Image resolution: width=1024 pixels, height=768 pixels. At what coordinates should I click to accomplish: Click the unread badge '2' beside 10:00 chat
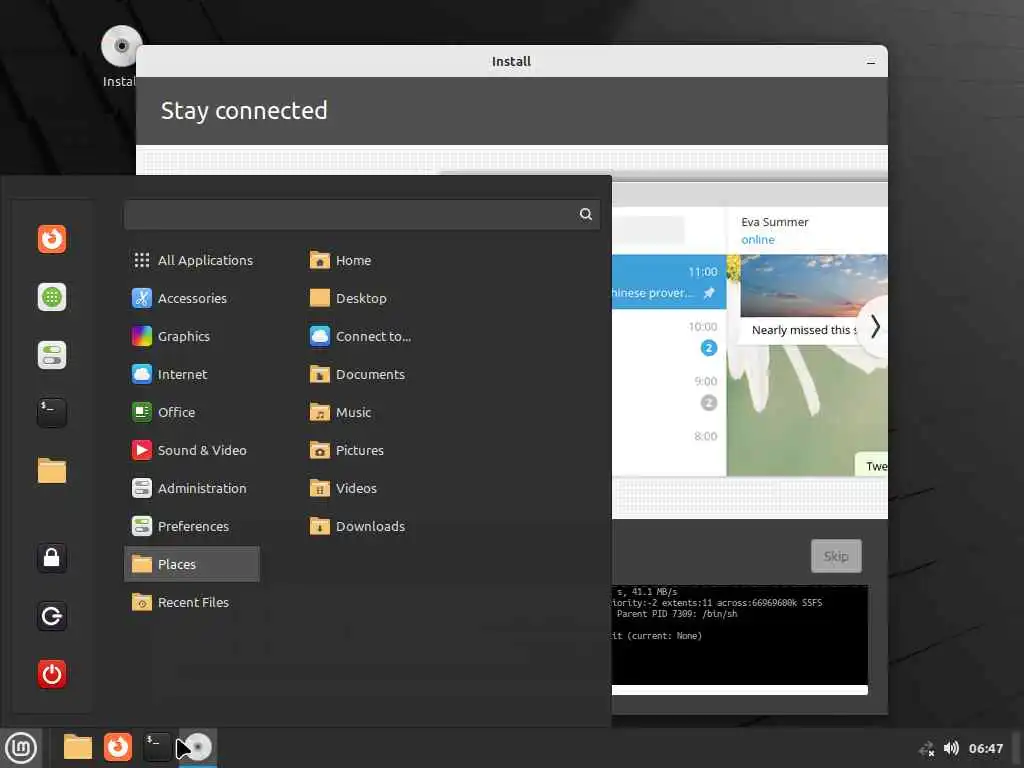(x=709, y=348)
